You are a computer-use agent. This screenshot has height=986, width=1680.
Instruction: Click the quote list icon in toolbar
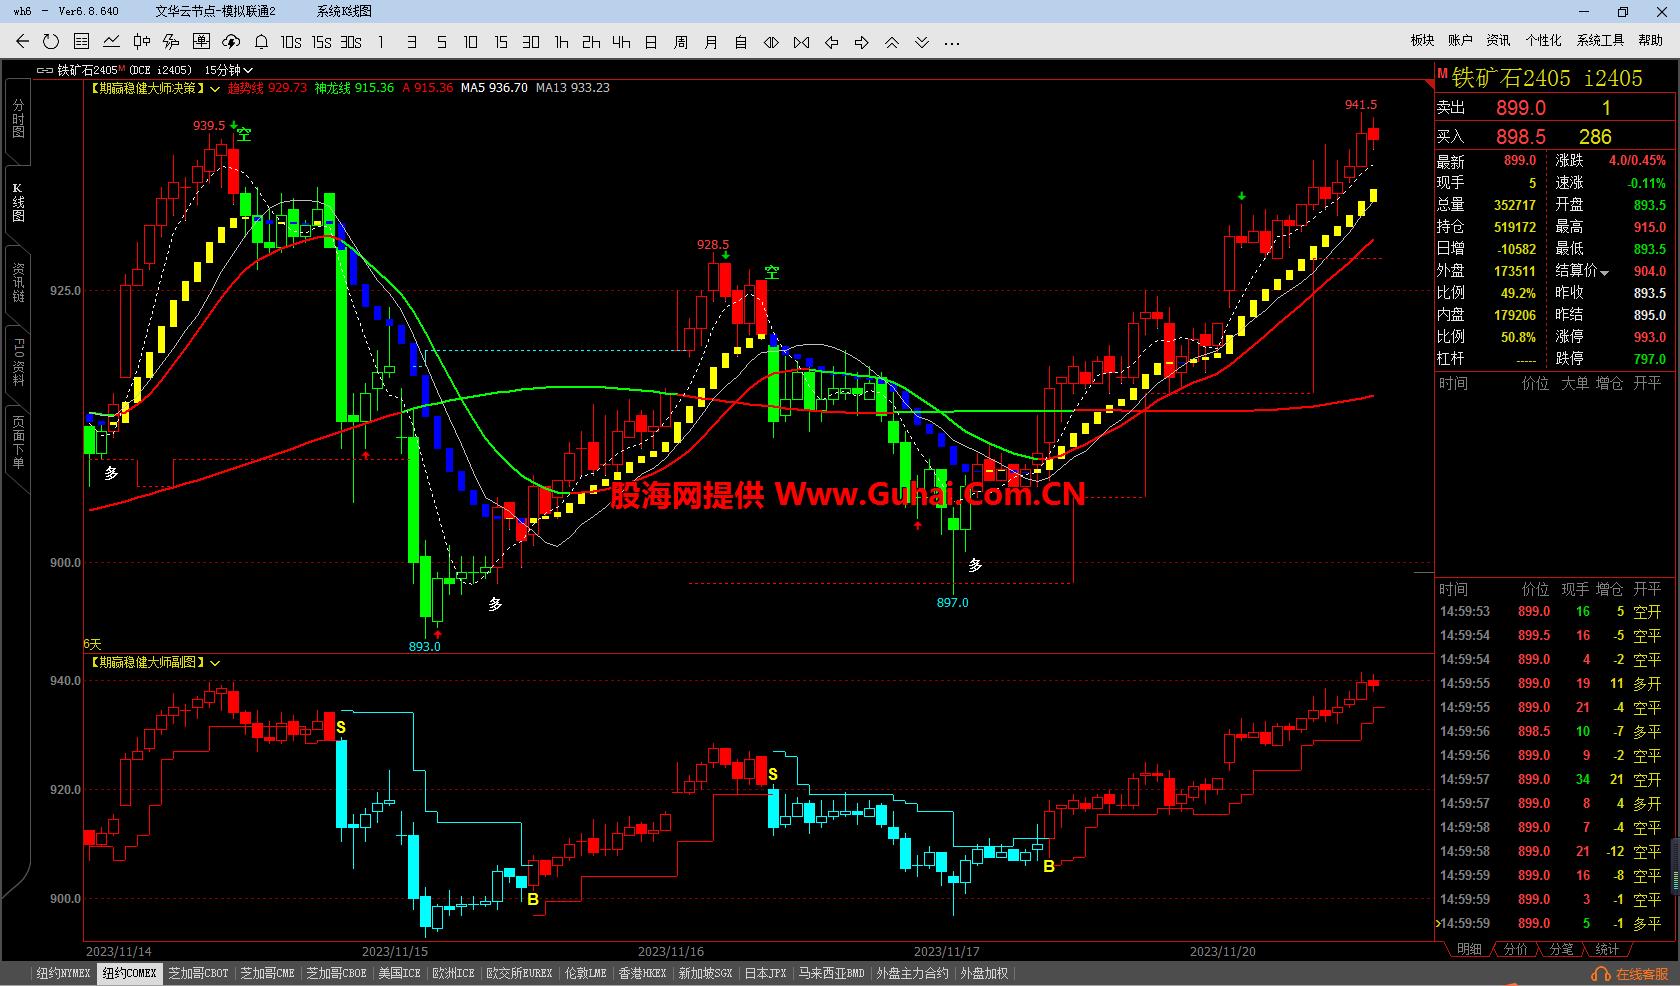coord(81,42)
